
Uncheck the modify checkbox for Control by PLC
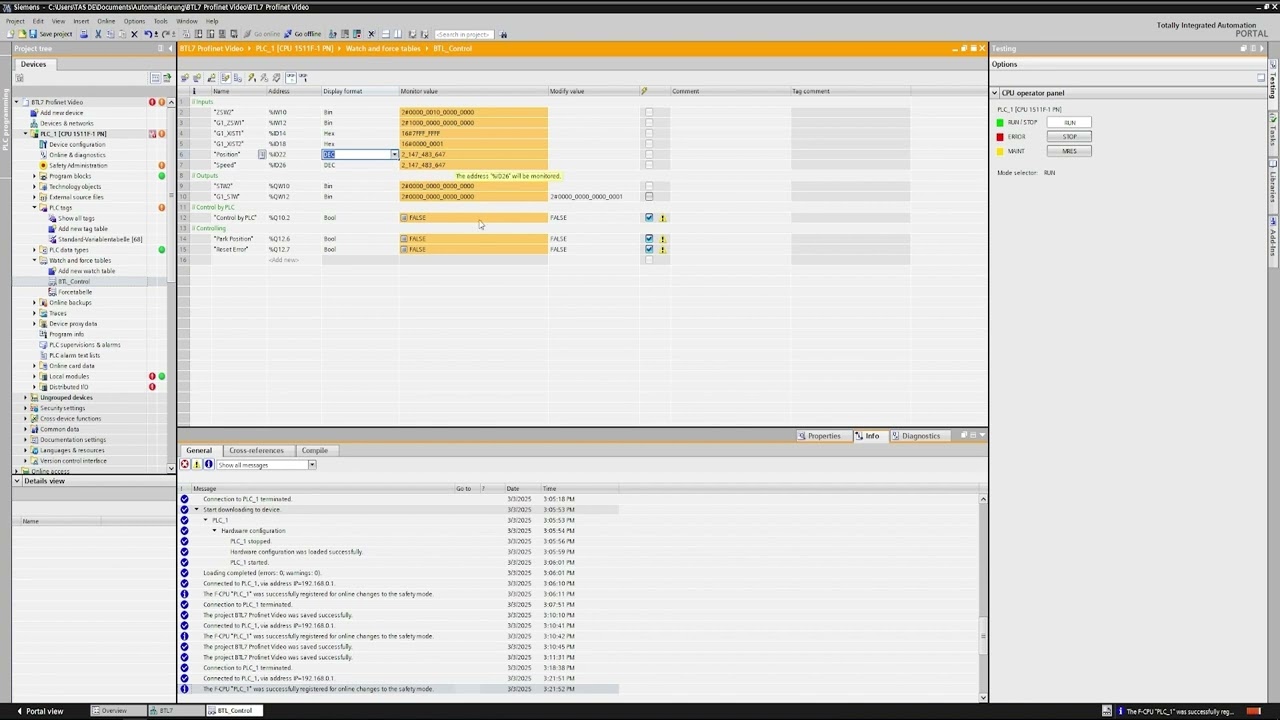[649, 218]
